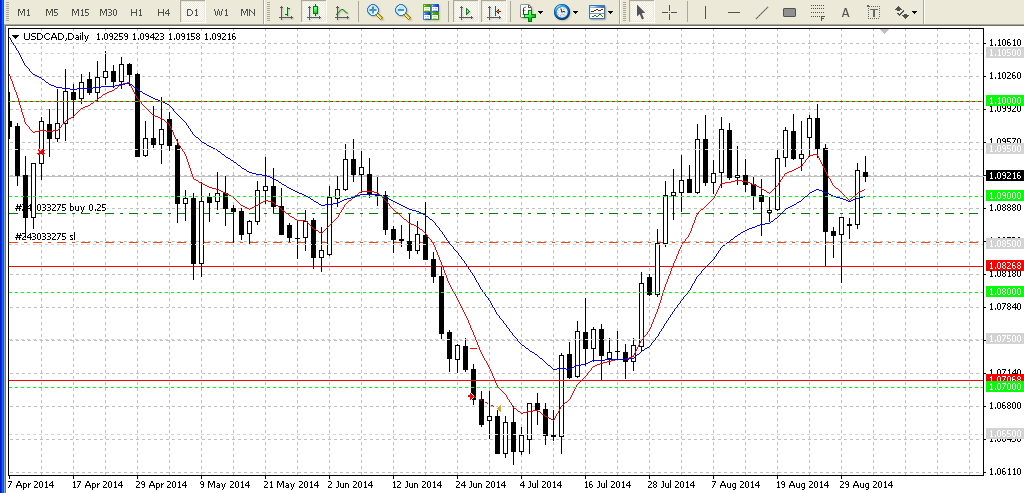Tile chart windows
1024x493 pixels.
pyautogui.click(x=431, y=12)
